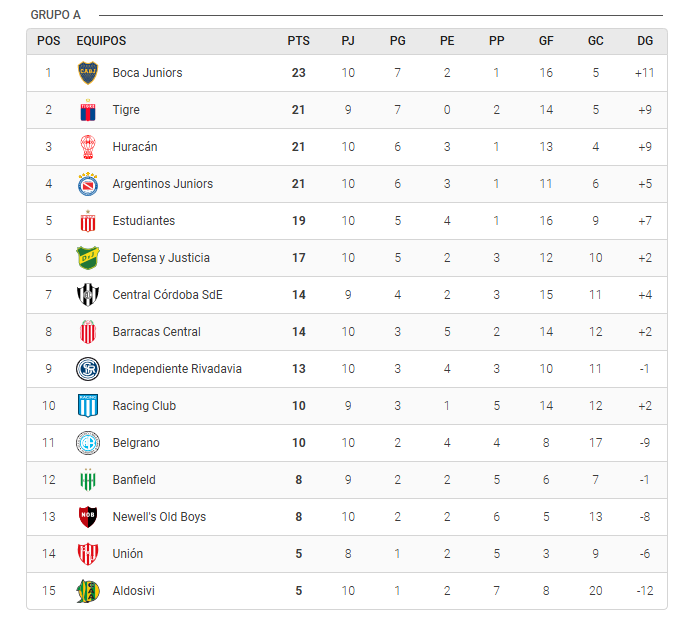
Task: Click the Tigre team badge
Action: [88, 110]
